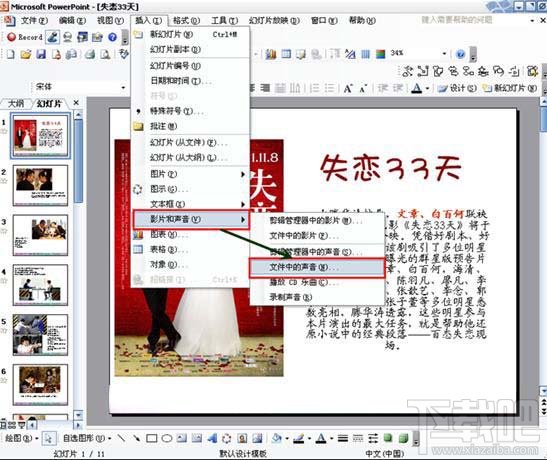This screenshot has width=547, height=460.
Task: Open font color dropdown arrow in formatting toolbar
Action: 428,89
